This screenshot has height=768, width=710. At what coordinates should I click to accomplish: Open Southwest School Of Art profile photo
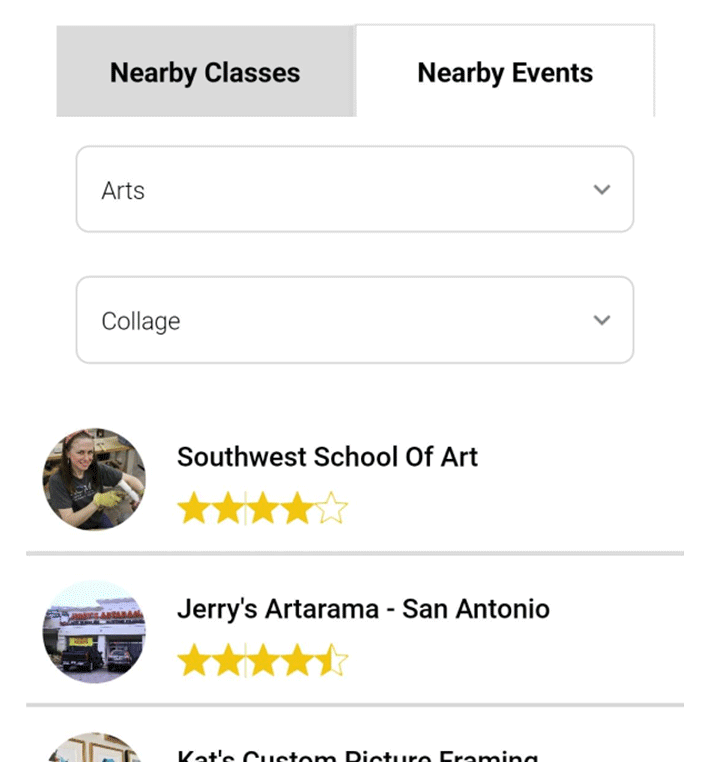[x=94, y=480]
